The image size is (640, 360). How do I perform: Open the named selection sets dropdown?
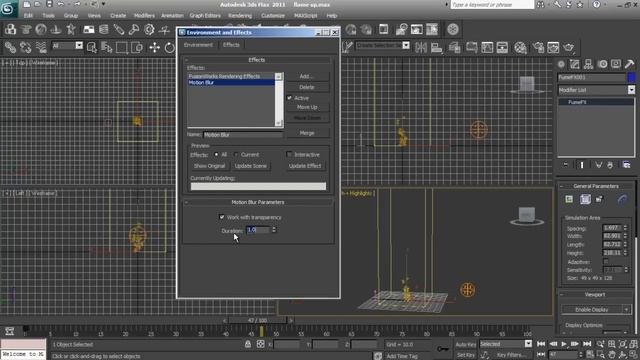406,45
